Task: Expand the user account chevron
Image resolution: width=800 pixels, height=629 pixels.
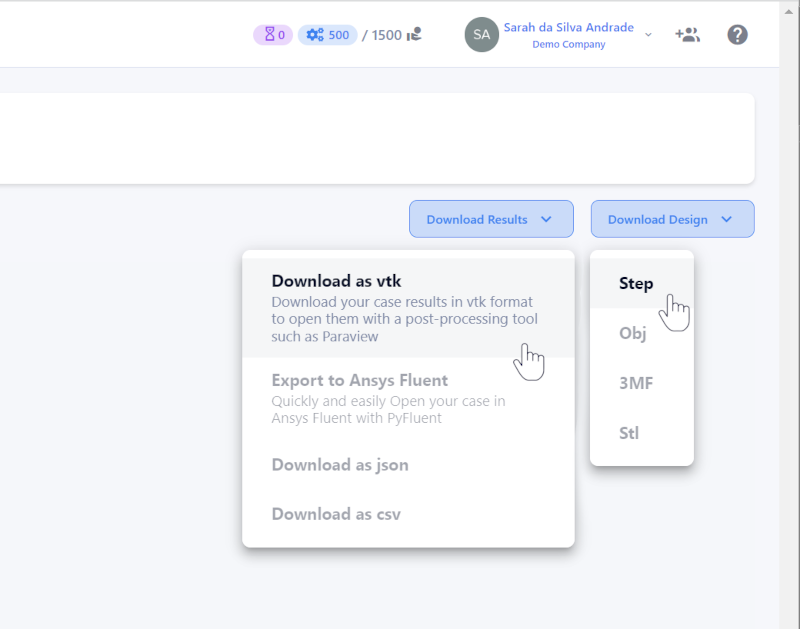Action: tap(648, 35)
